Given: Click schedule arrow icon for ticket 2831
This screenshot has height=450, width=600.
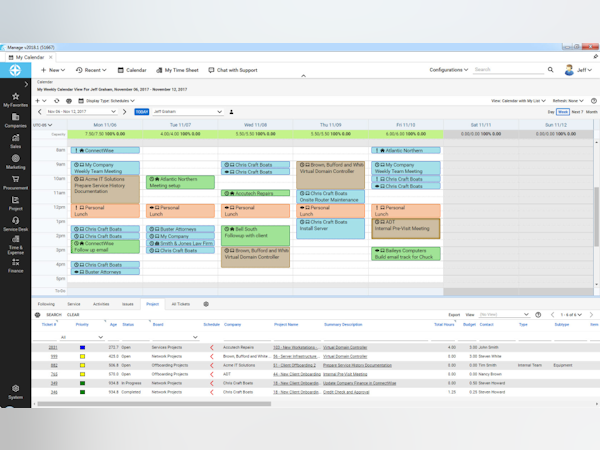Looking at the screenshot, I should point(212,347).
